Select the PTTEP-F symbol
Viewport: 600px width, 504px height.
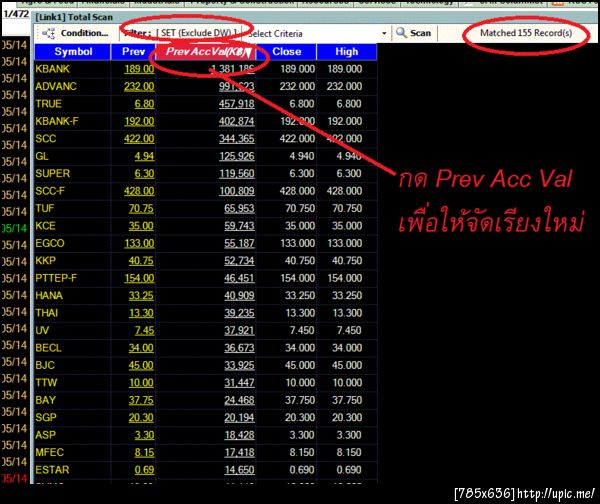pyautogui.click(x=56, y=278)
